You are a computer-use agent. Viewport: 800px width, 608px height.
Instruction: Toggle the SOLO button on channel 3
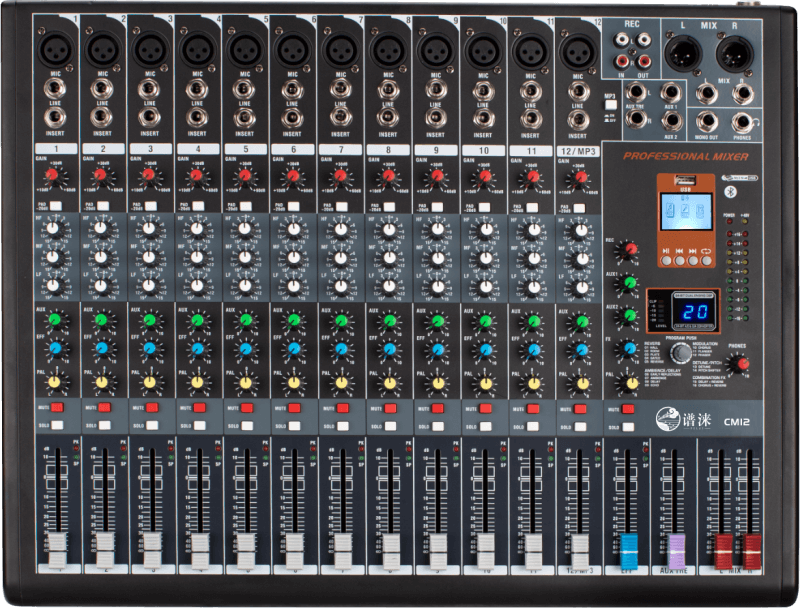152,426
